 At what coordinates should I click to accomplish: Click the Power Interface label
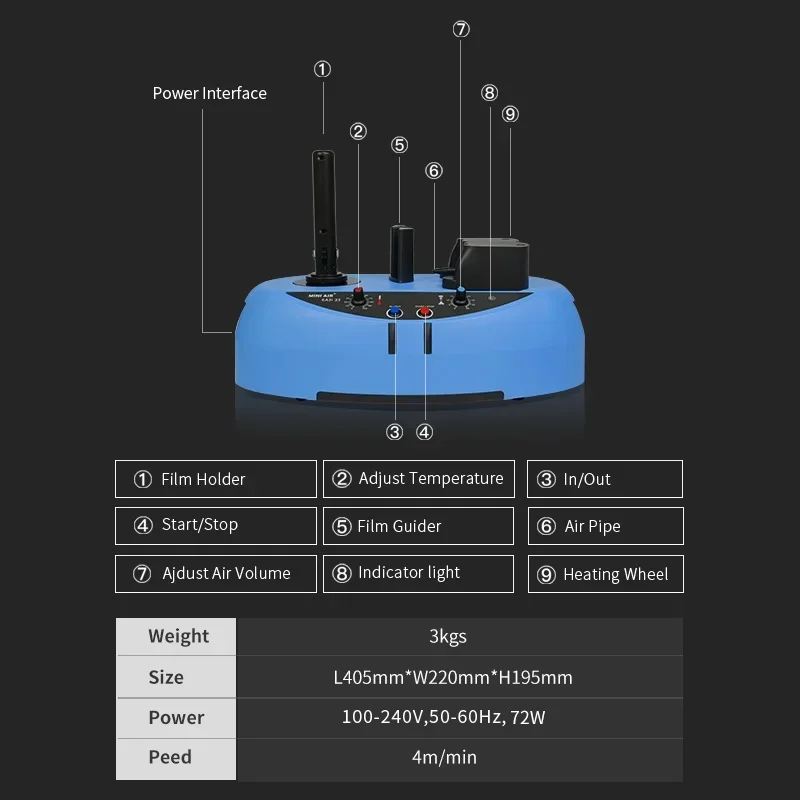pos(210,93)
